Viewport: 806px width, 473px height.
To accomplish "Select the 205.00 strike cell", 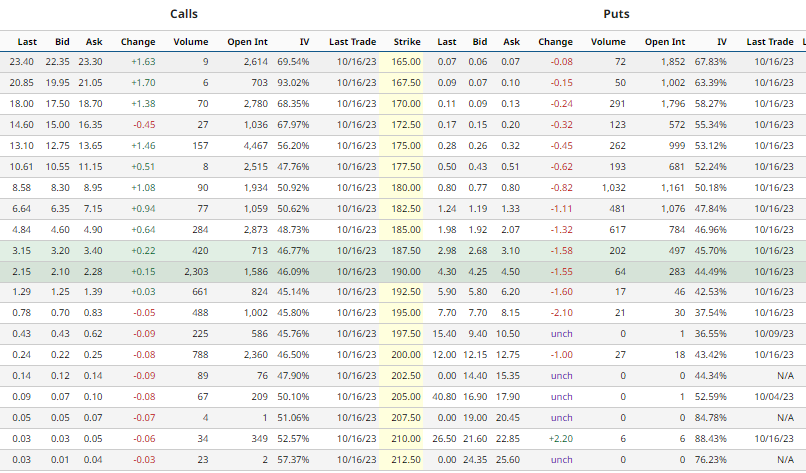I will [401, 397].
